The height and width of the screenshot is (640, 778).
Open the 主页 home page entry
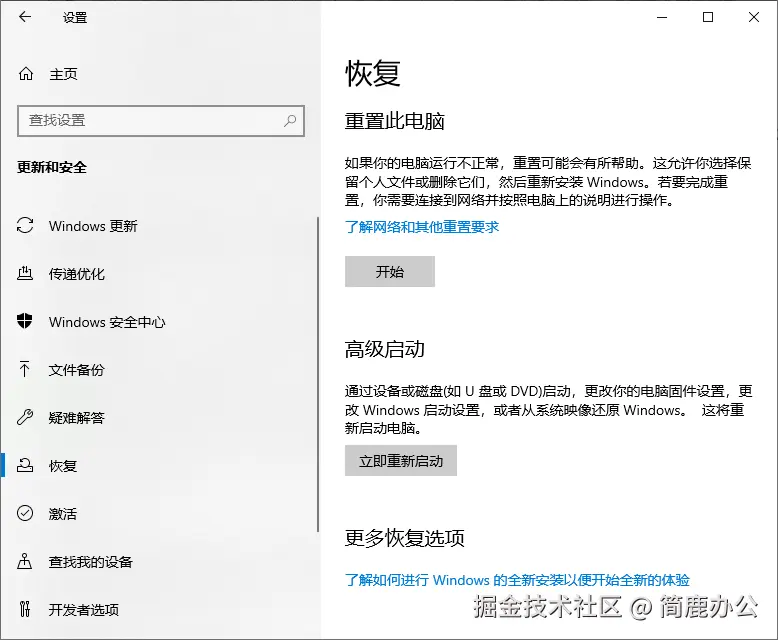pyautogui.click(x=63, y=74)
